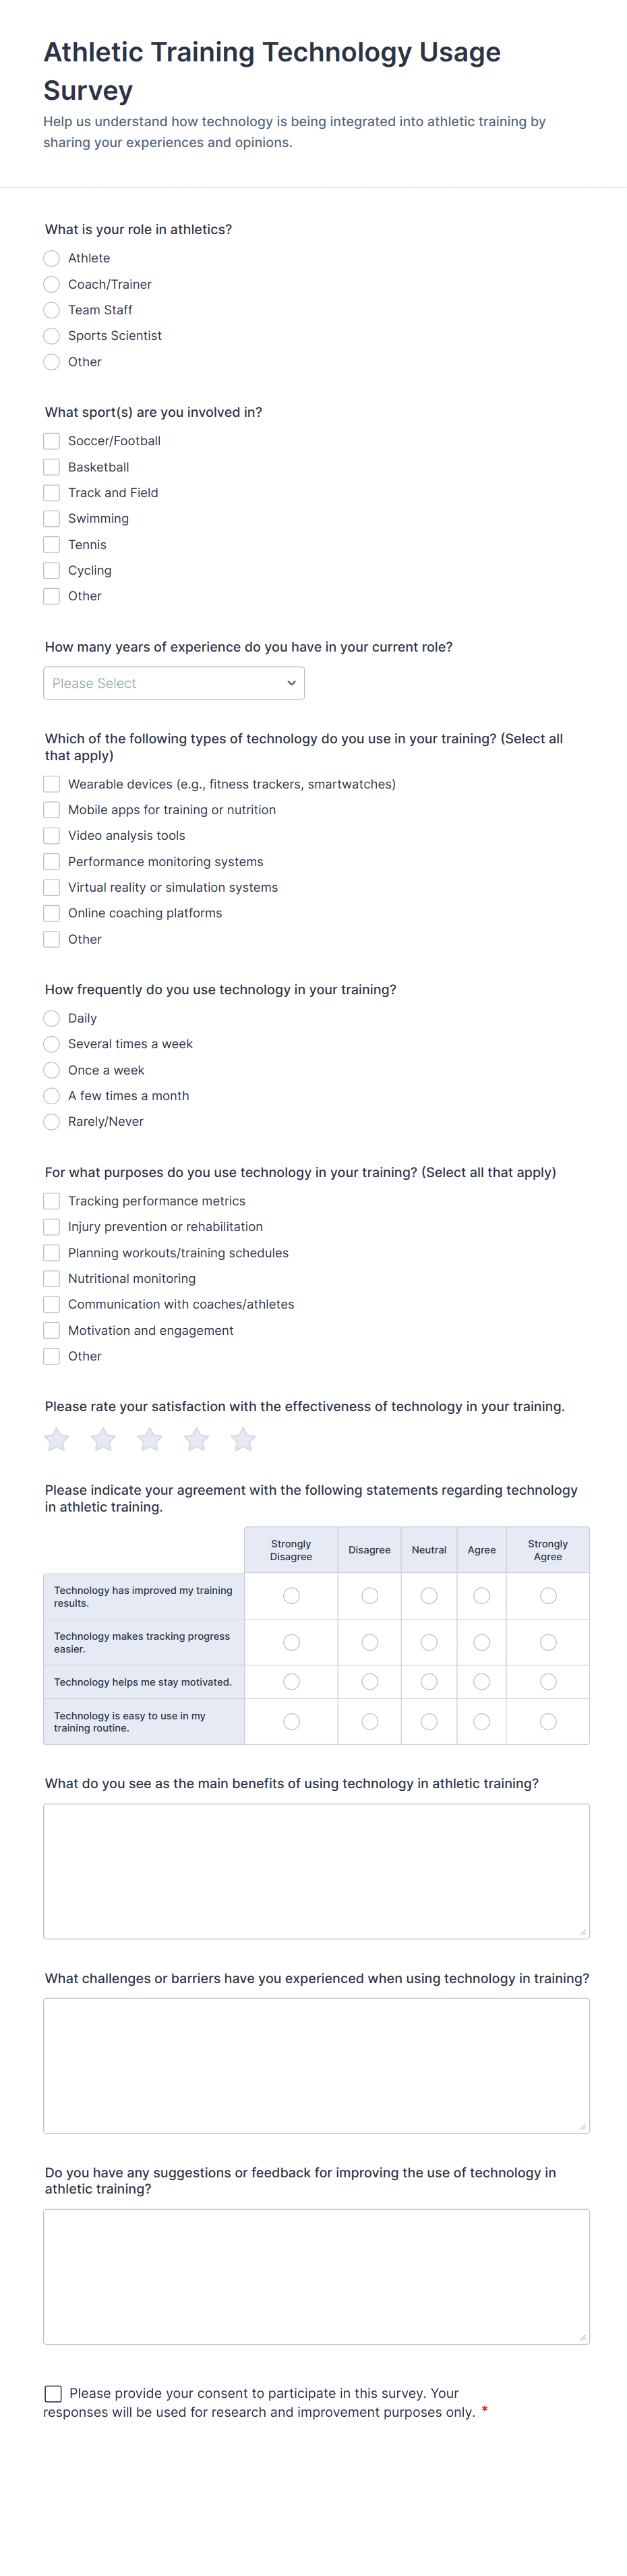Click the third satisfaction rating star
Screen dimensions: 627x2576
click(149, 1439)
